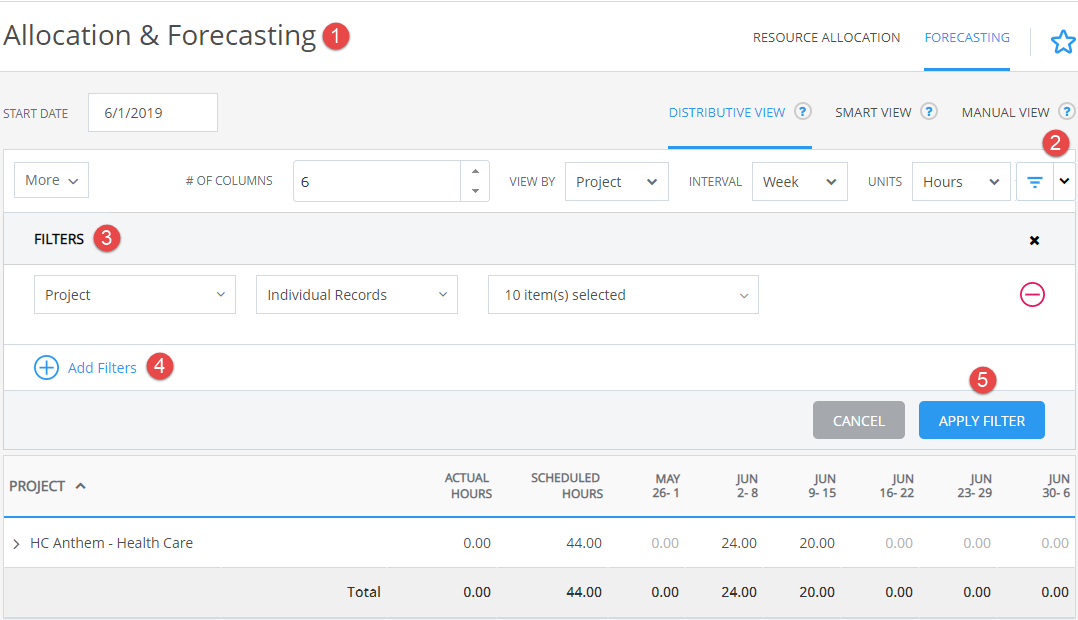Select Distributive View tab

[727, 113]
